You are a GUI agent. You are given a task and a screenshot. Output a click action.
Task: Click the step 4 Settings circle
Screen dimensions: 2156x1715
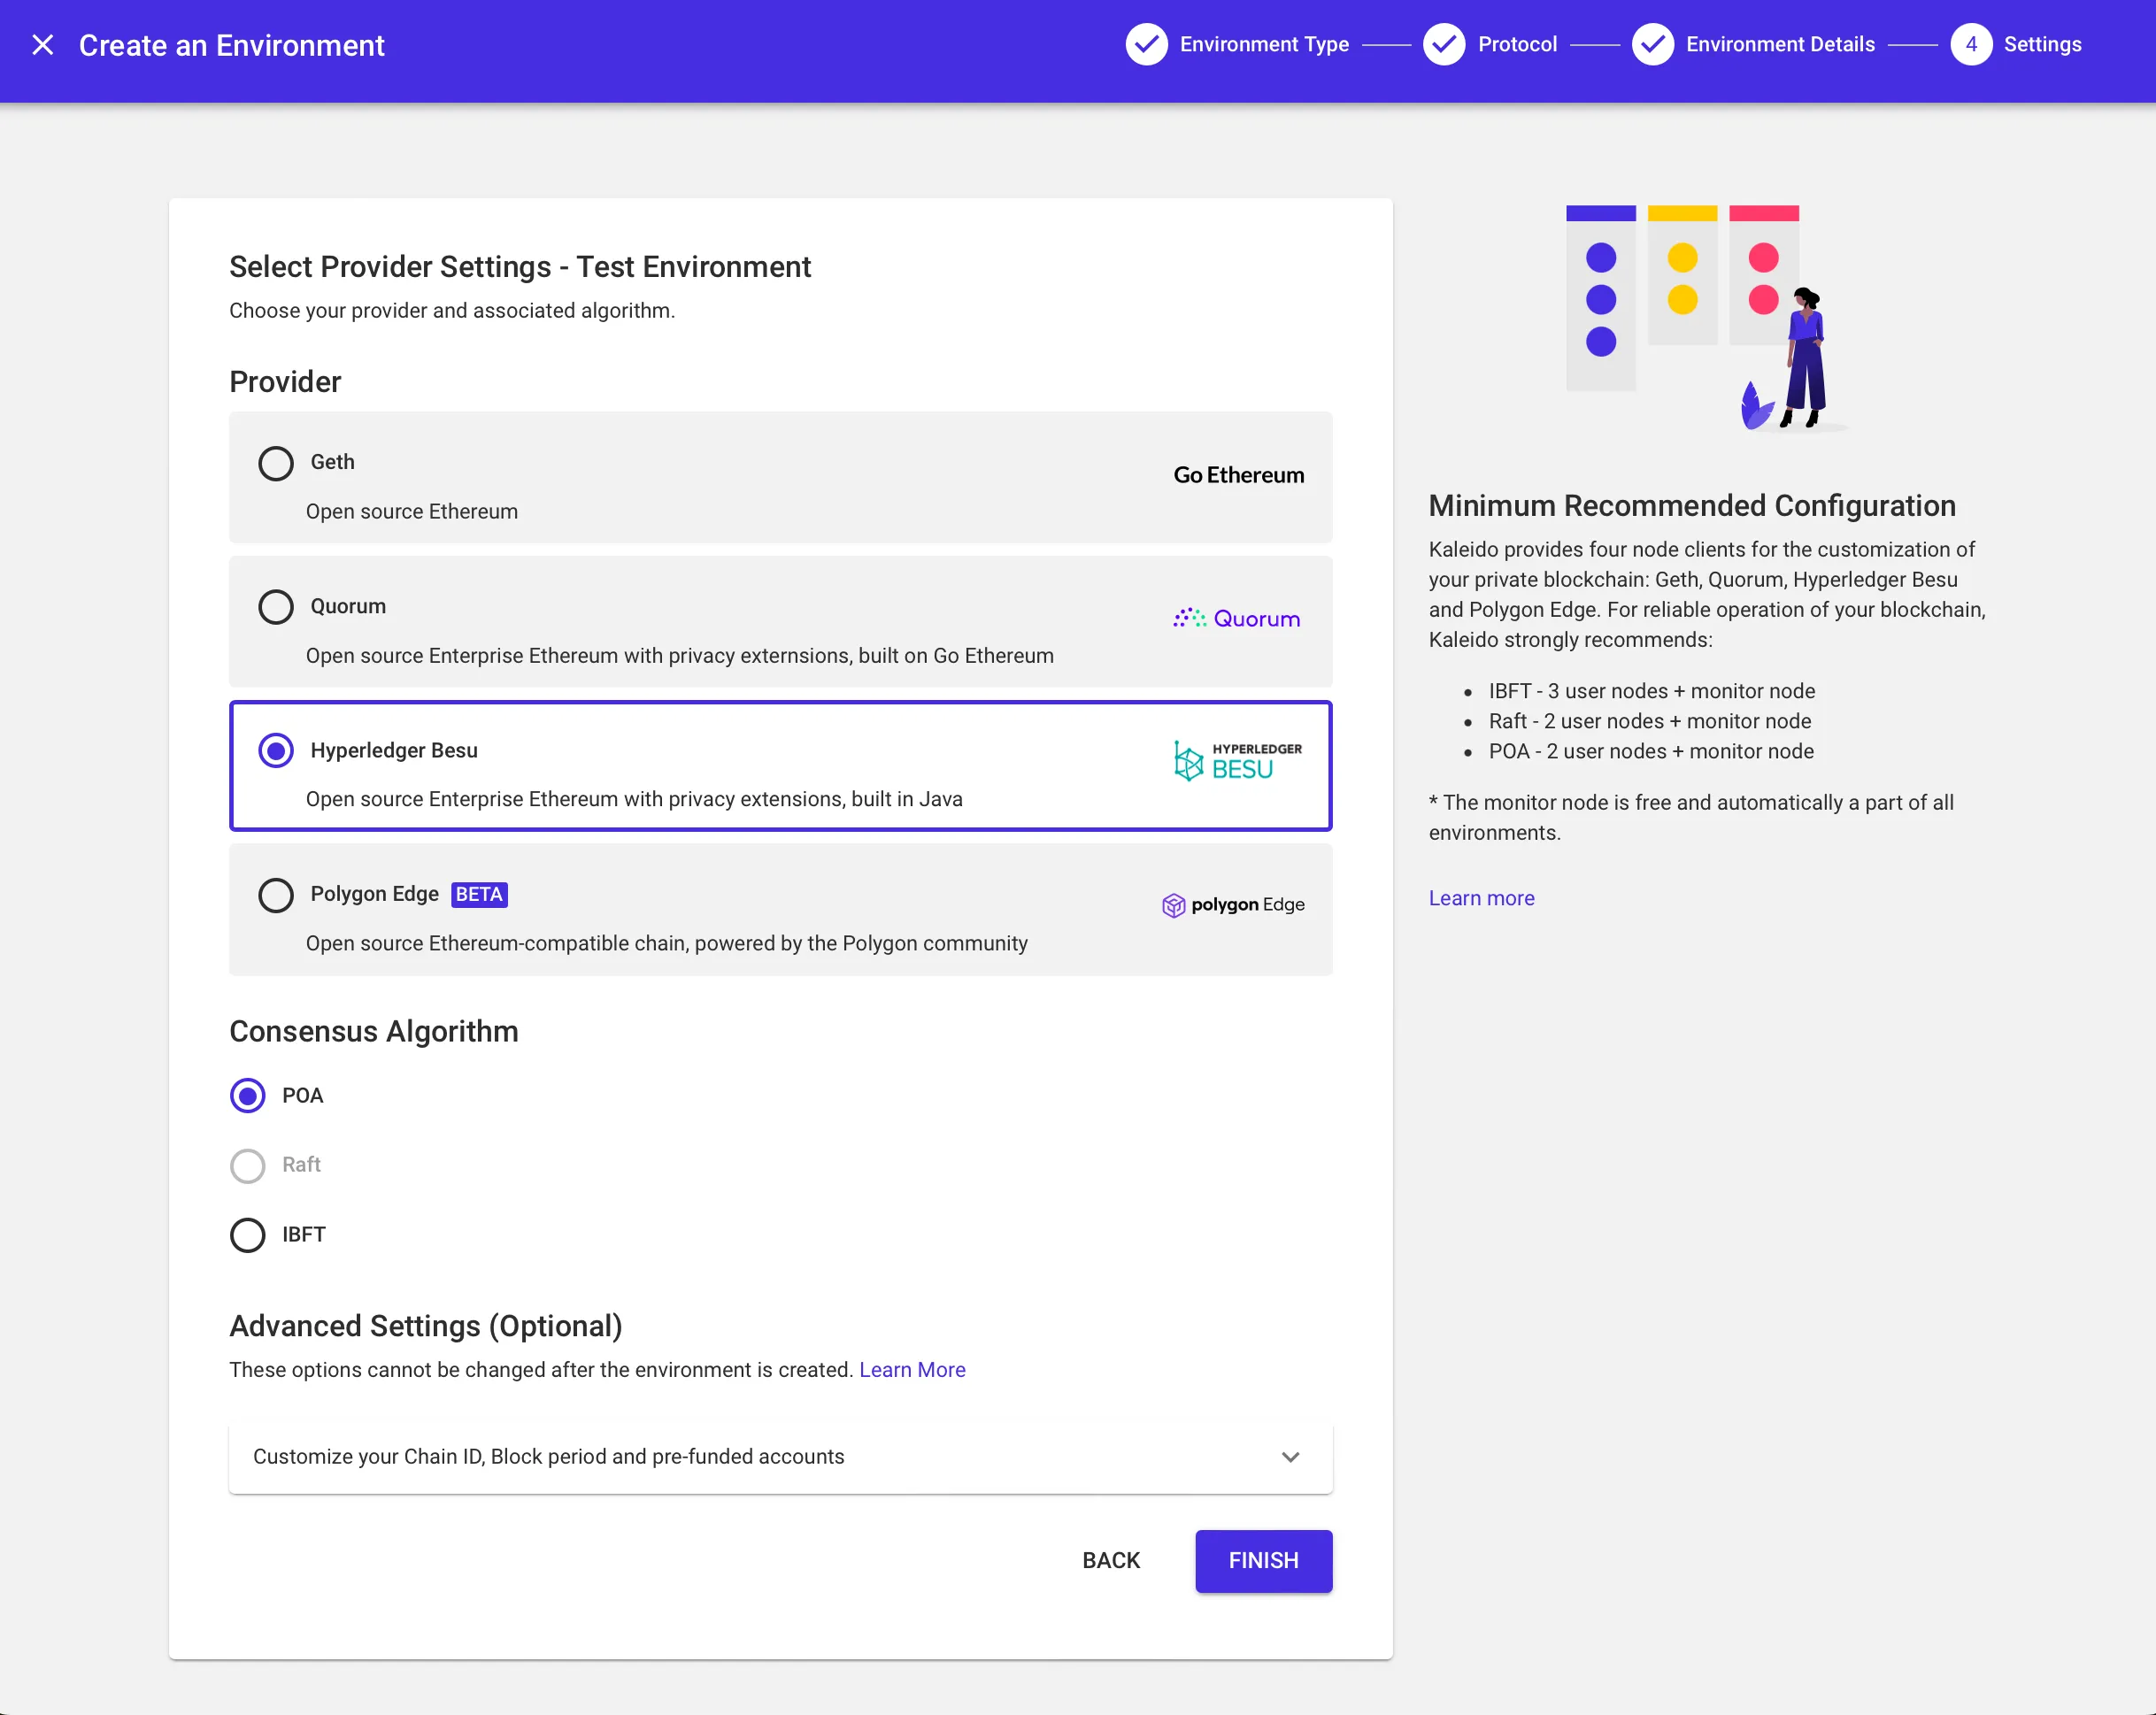pos(1970,45)
